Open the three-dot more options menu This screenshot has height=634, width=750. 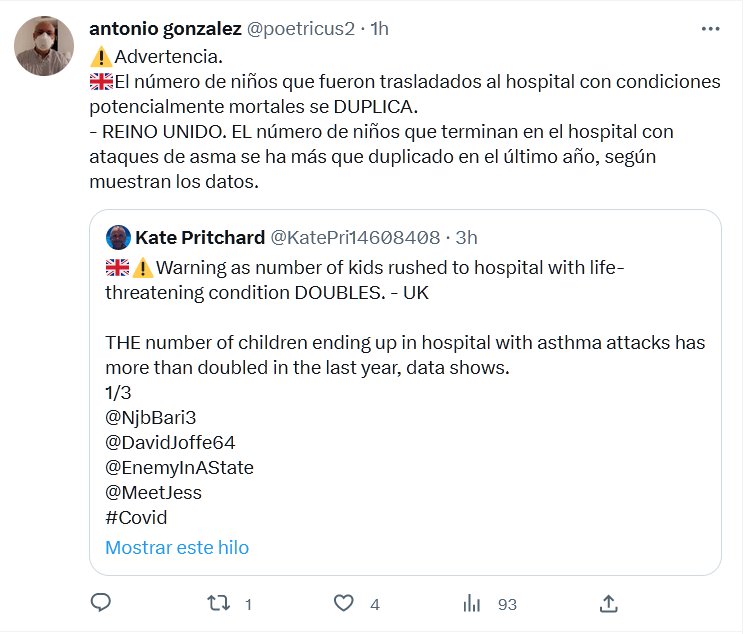coord(710,29)
